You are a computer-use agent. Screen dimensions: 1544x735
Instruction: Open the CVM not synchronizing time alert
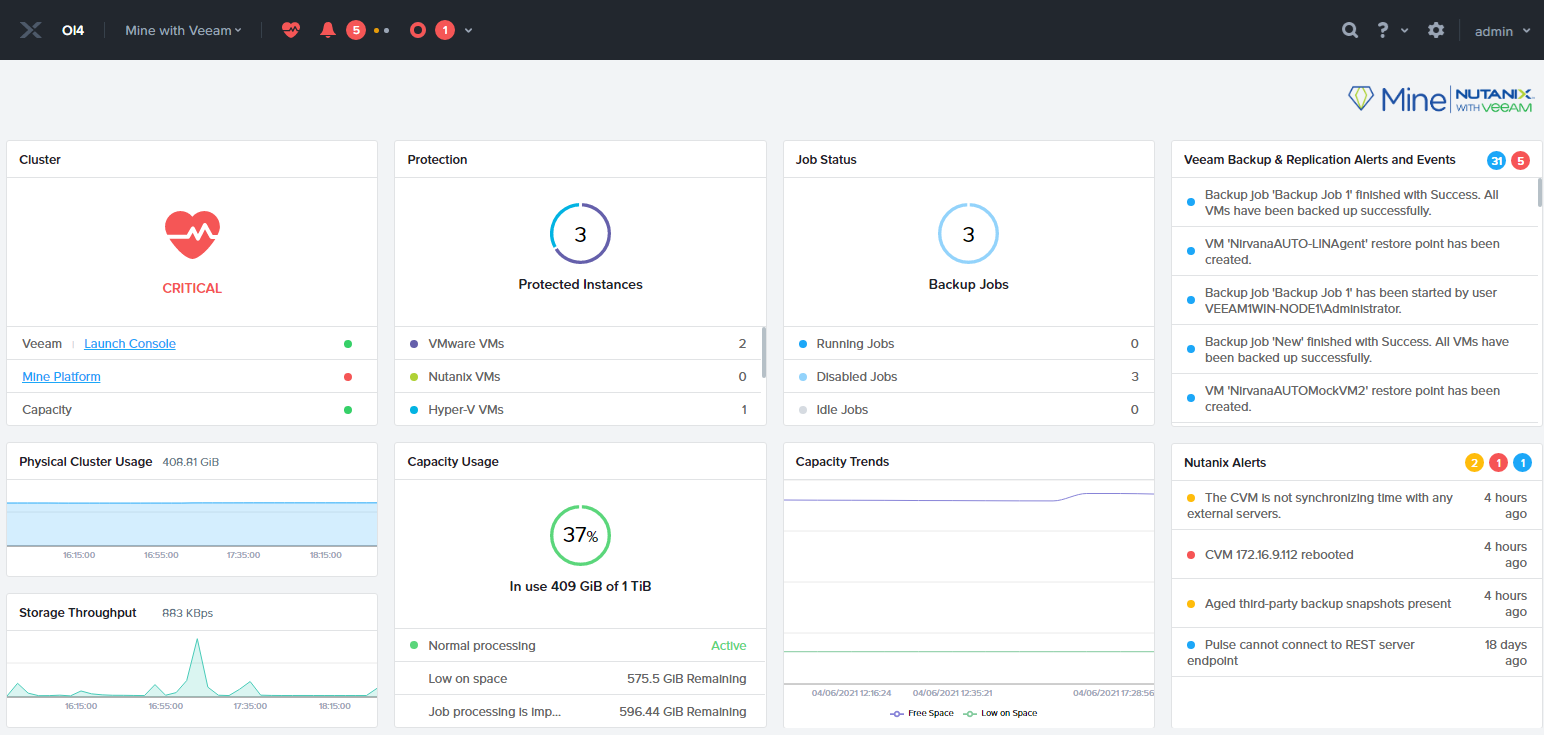pyautogui.click(x=1356, y=506)
